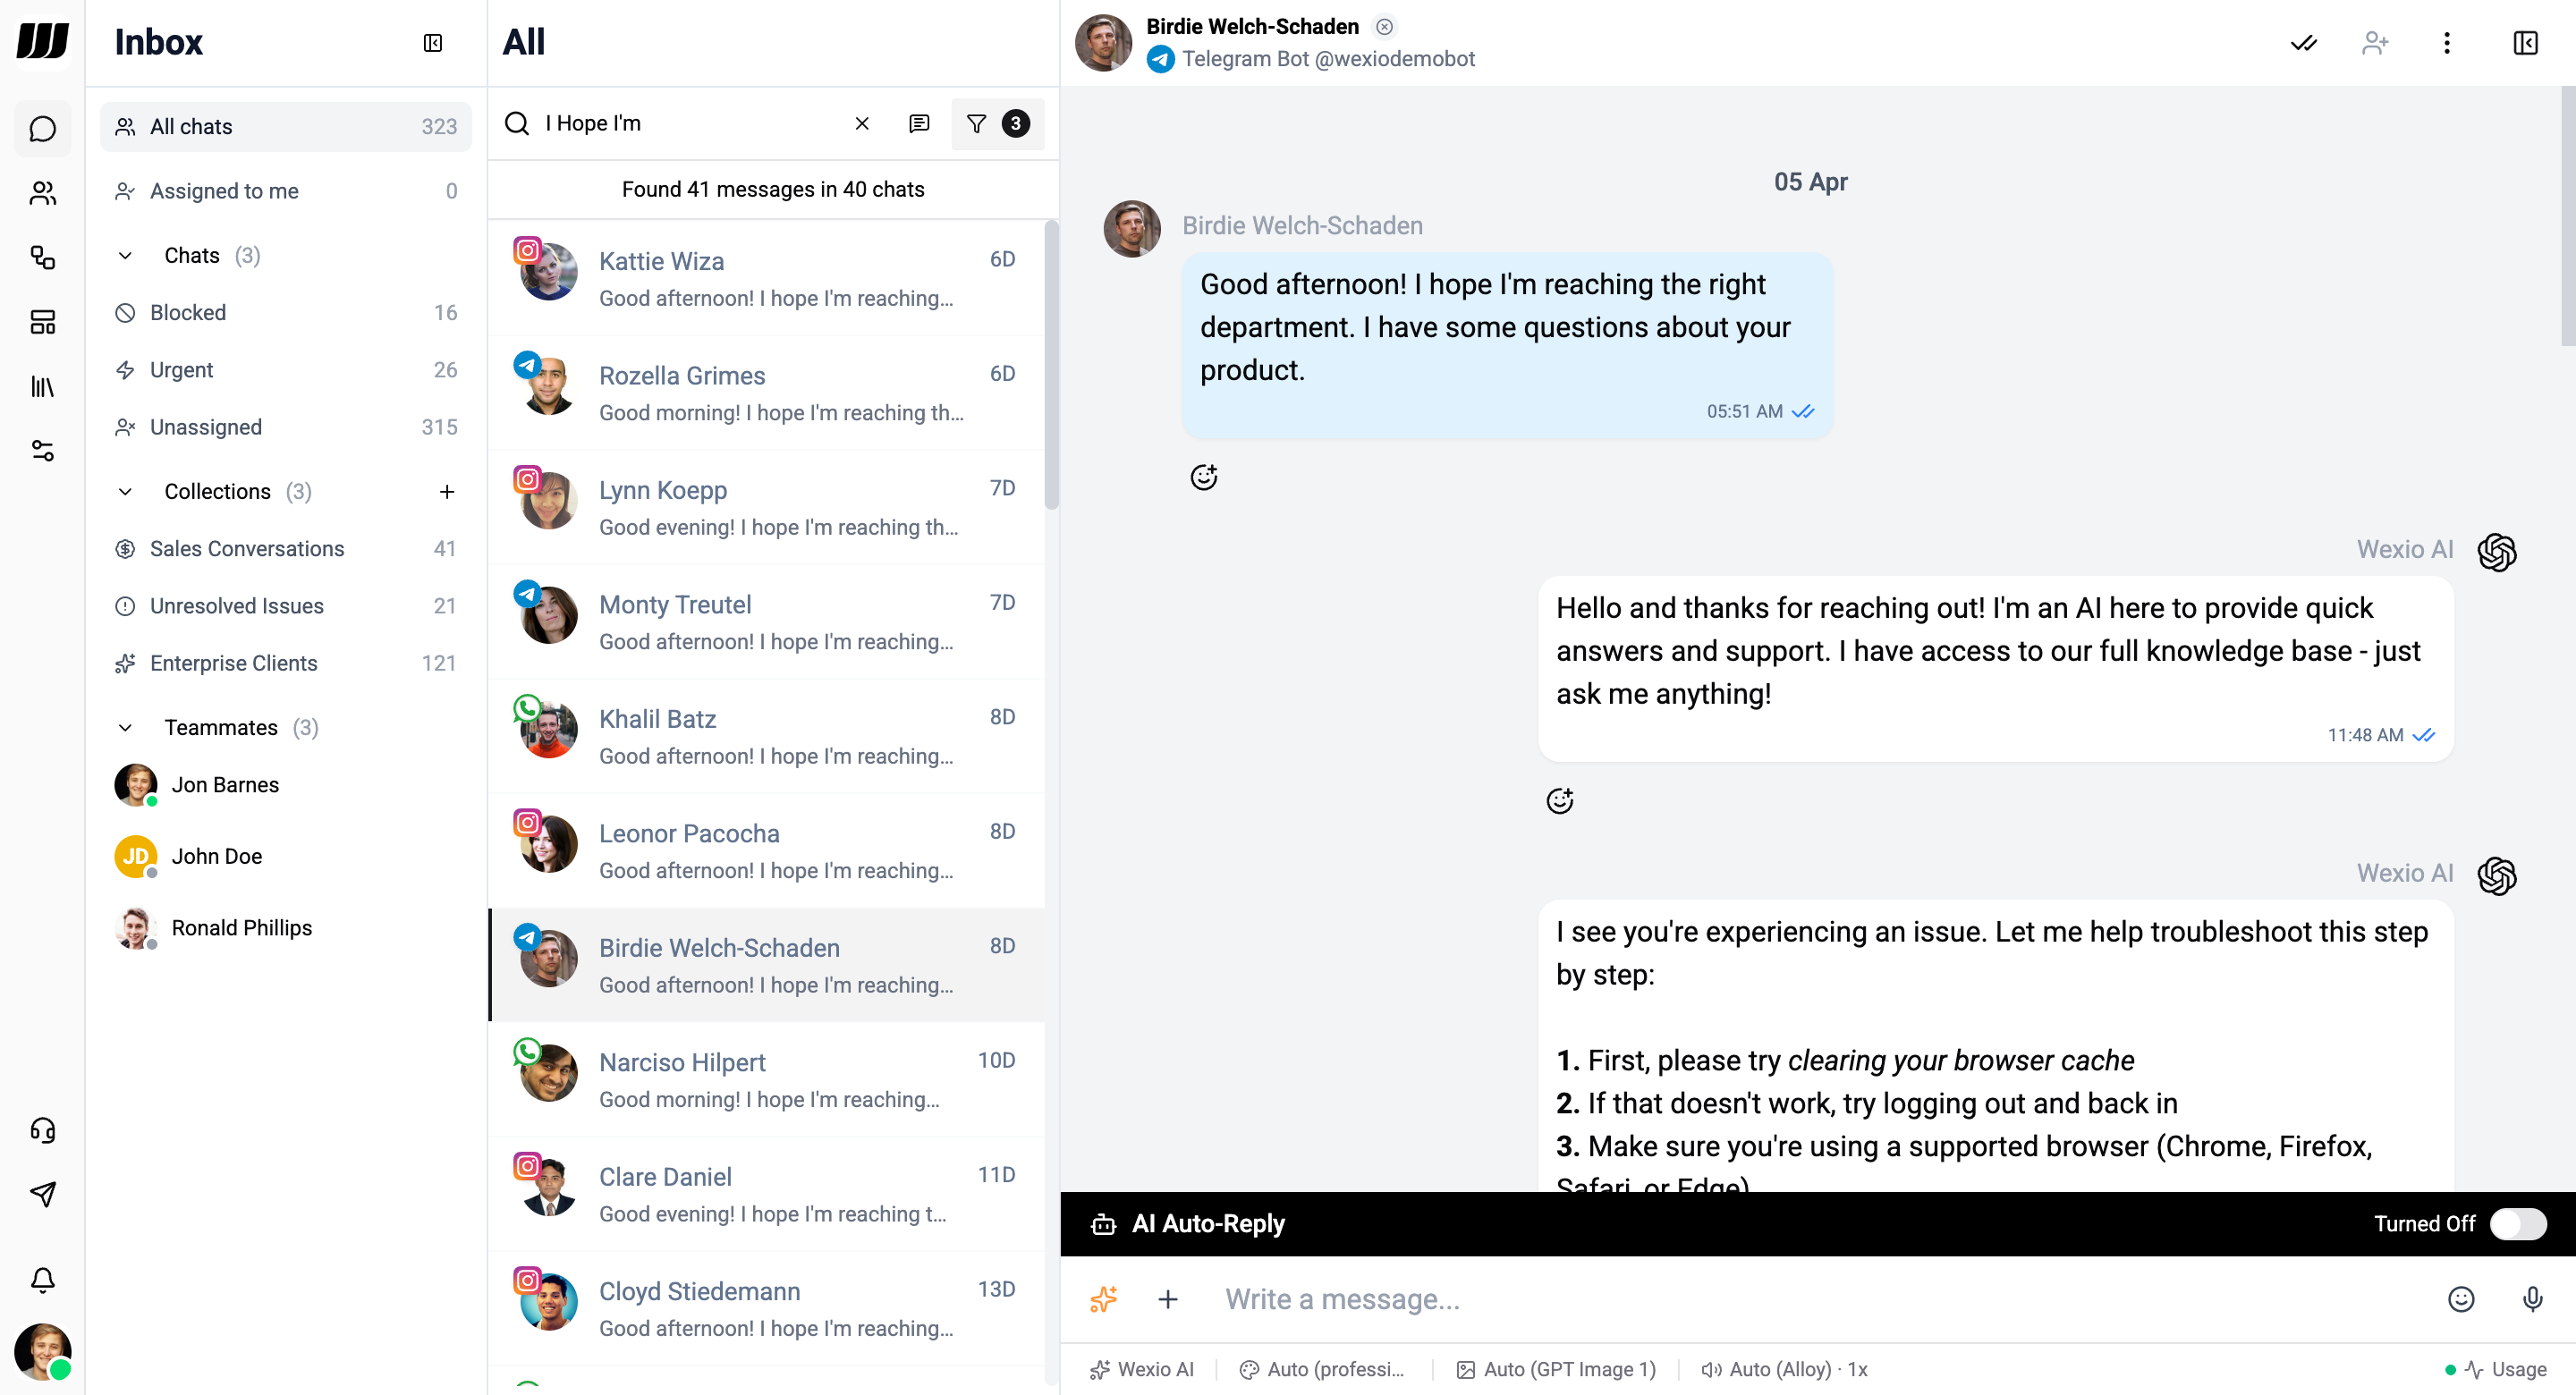2576x1395 pixels.
Task: Open the emoji picker next to message input
Action: tap(2461, 1299)
